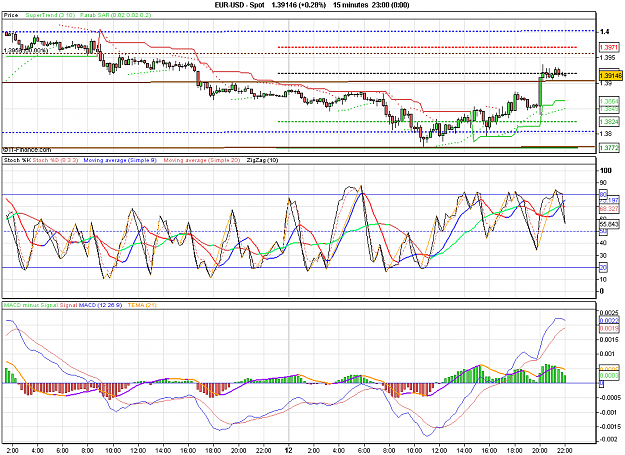The width and height of the screenshot is (625, 455).
Task: Click the 30 stochastic axis label
Action: (603, 256)
